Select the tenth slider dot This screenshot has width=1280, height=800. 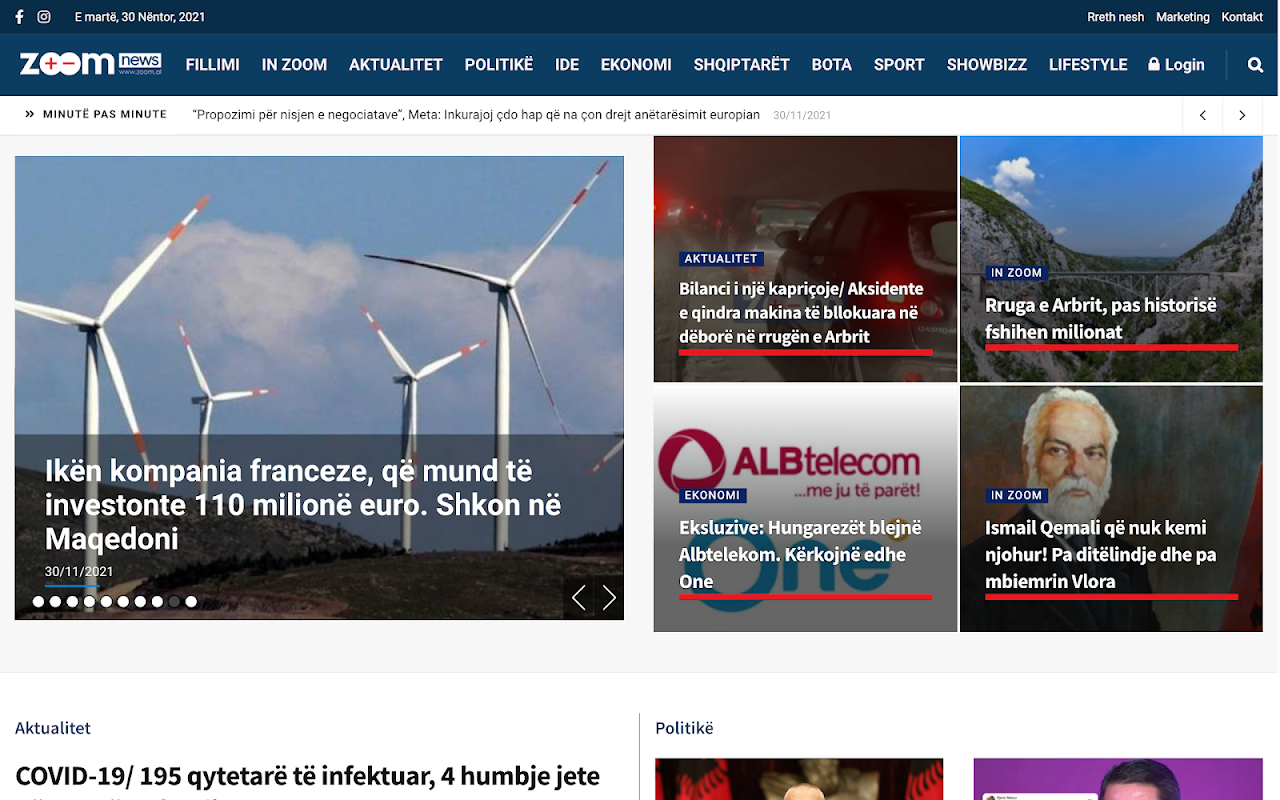coord(191,602)
